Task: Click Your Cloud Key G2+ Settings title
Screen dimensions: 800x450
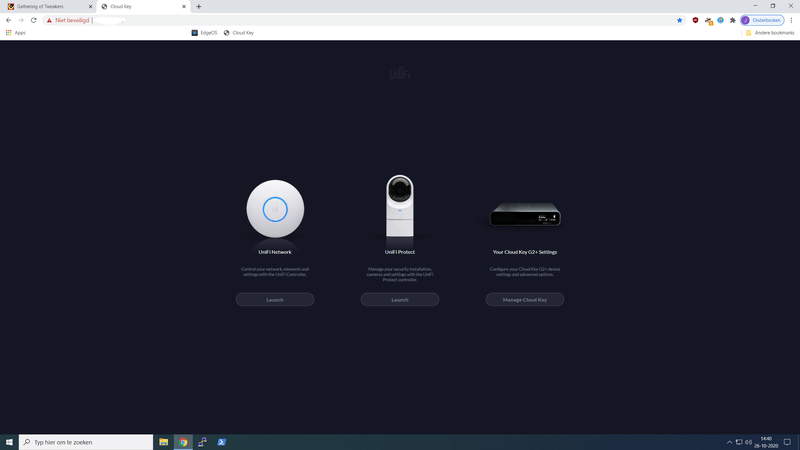Action: point(524,252)
